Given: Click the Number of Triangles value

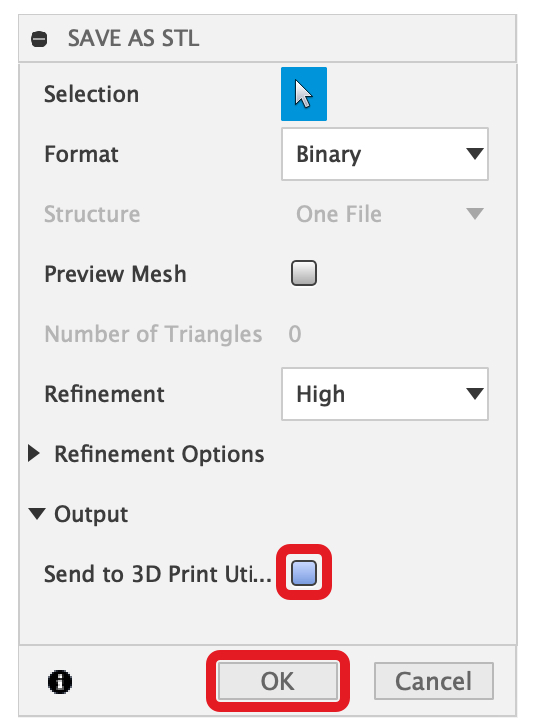Looking at the screenshot, I should 295,334.
